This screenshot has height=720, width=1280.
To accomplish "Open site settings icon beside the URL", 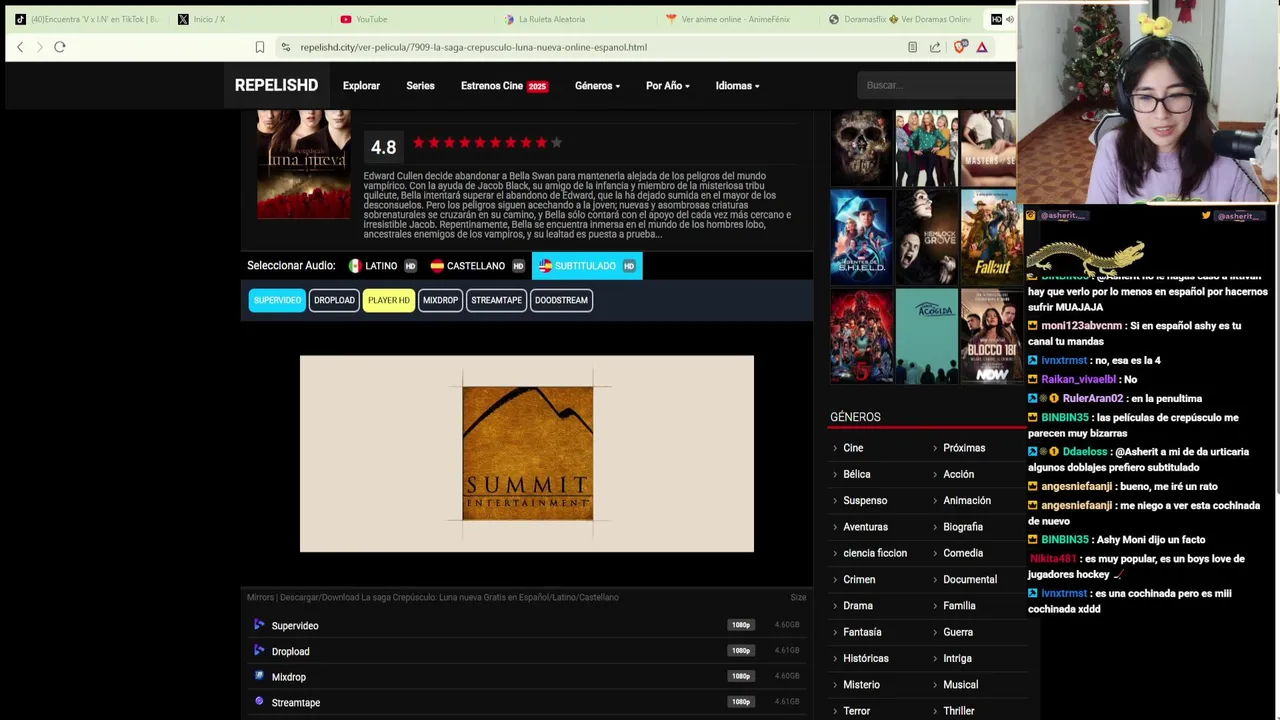I will (x=286, y=47).
